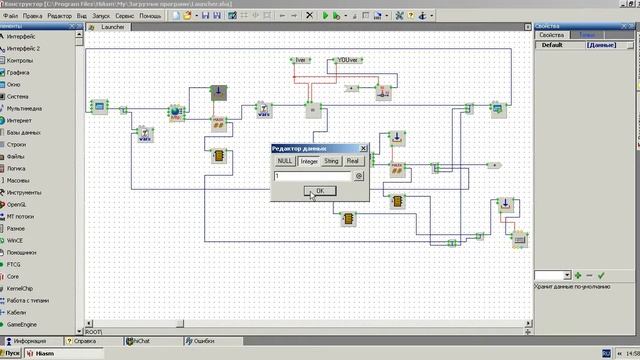Viewport: 640px width, 360px height.
Task: Select Real type in data editor
Action: pyautogui.click(x=353, y=161)
